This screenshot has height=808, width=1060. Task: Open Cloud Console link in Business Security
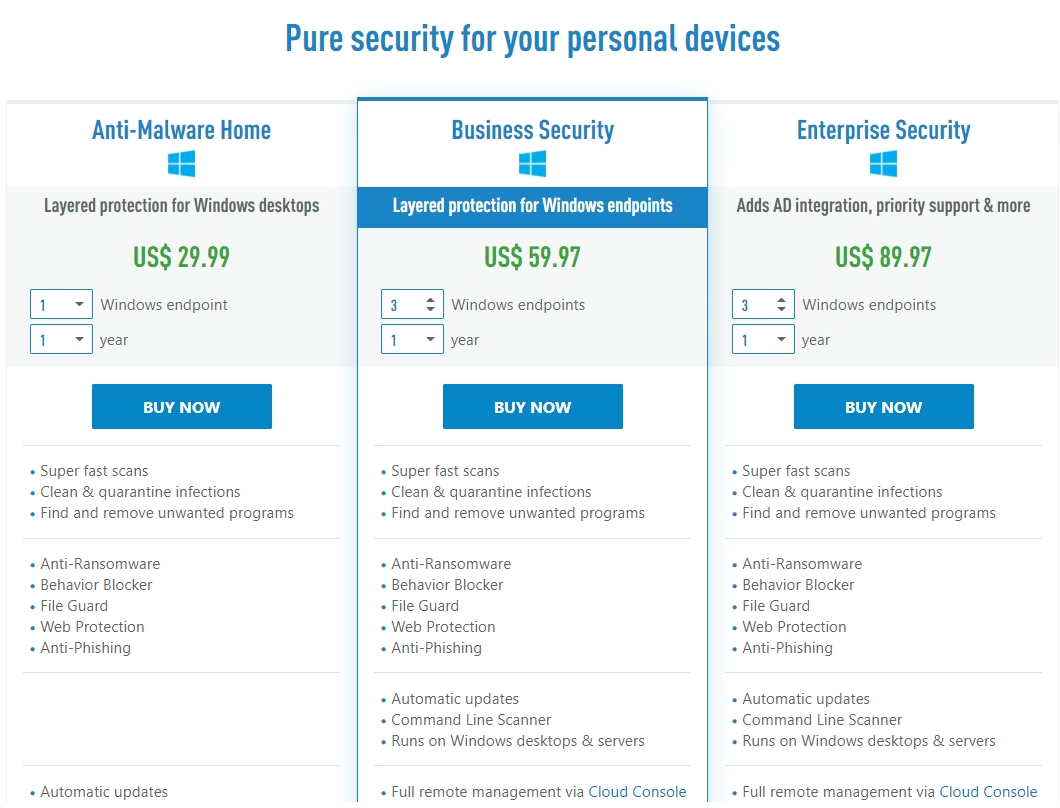(637, 792)
